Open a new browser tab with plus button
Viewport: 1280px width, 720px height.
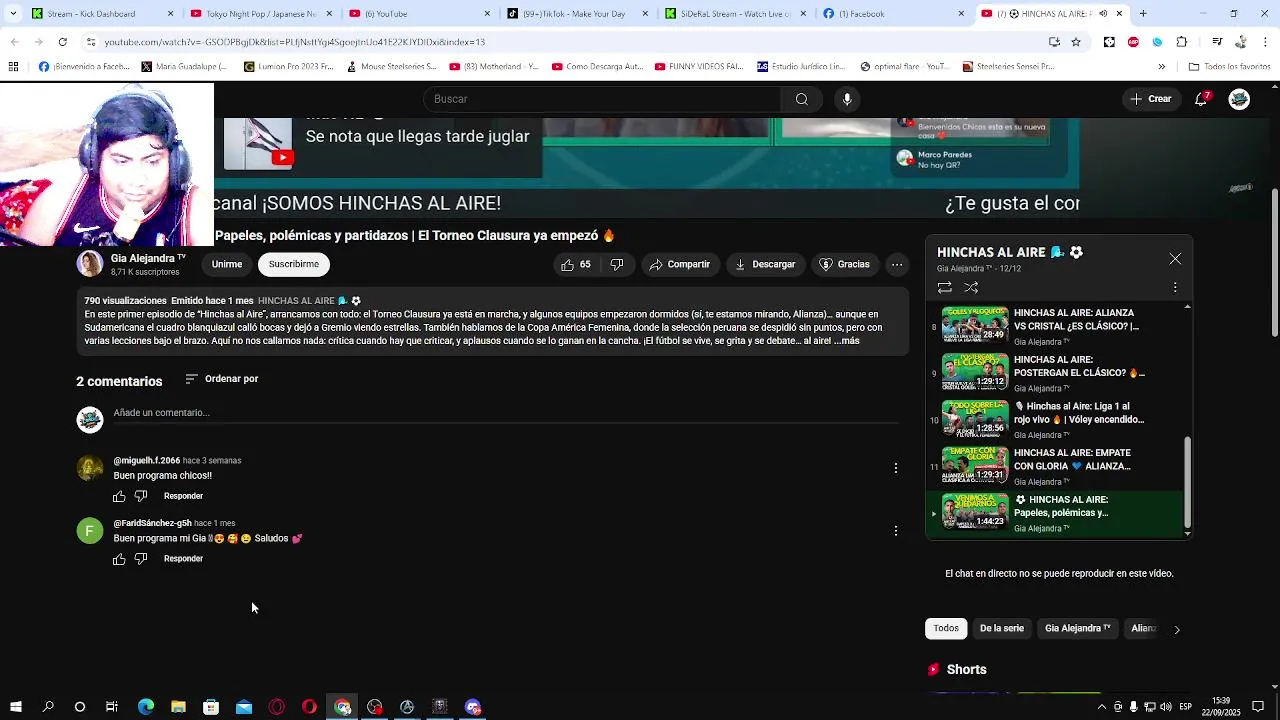(1143, 14)
